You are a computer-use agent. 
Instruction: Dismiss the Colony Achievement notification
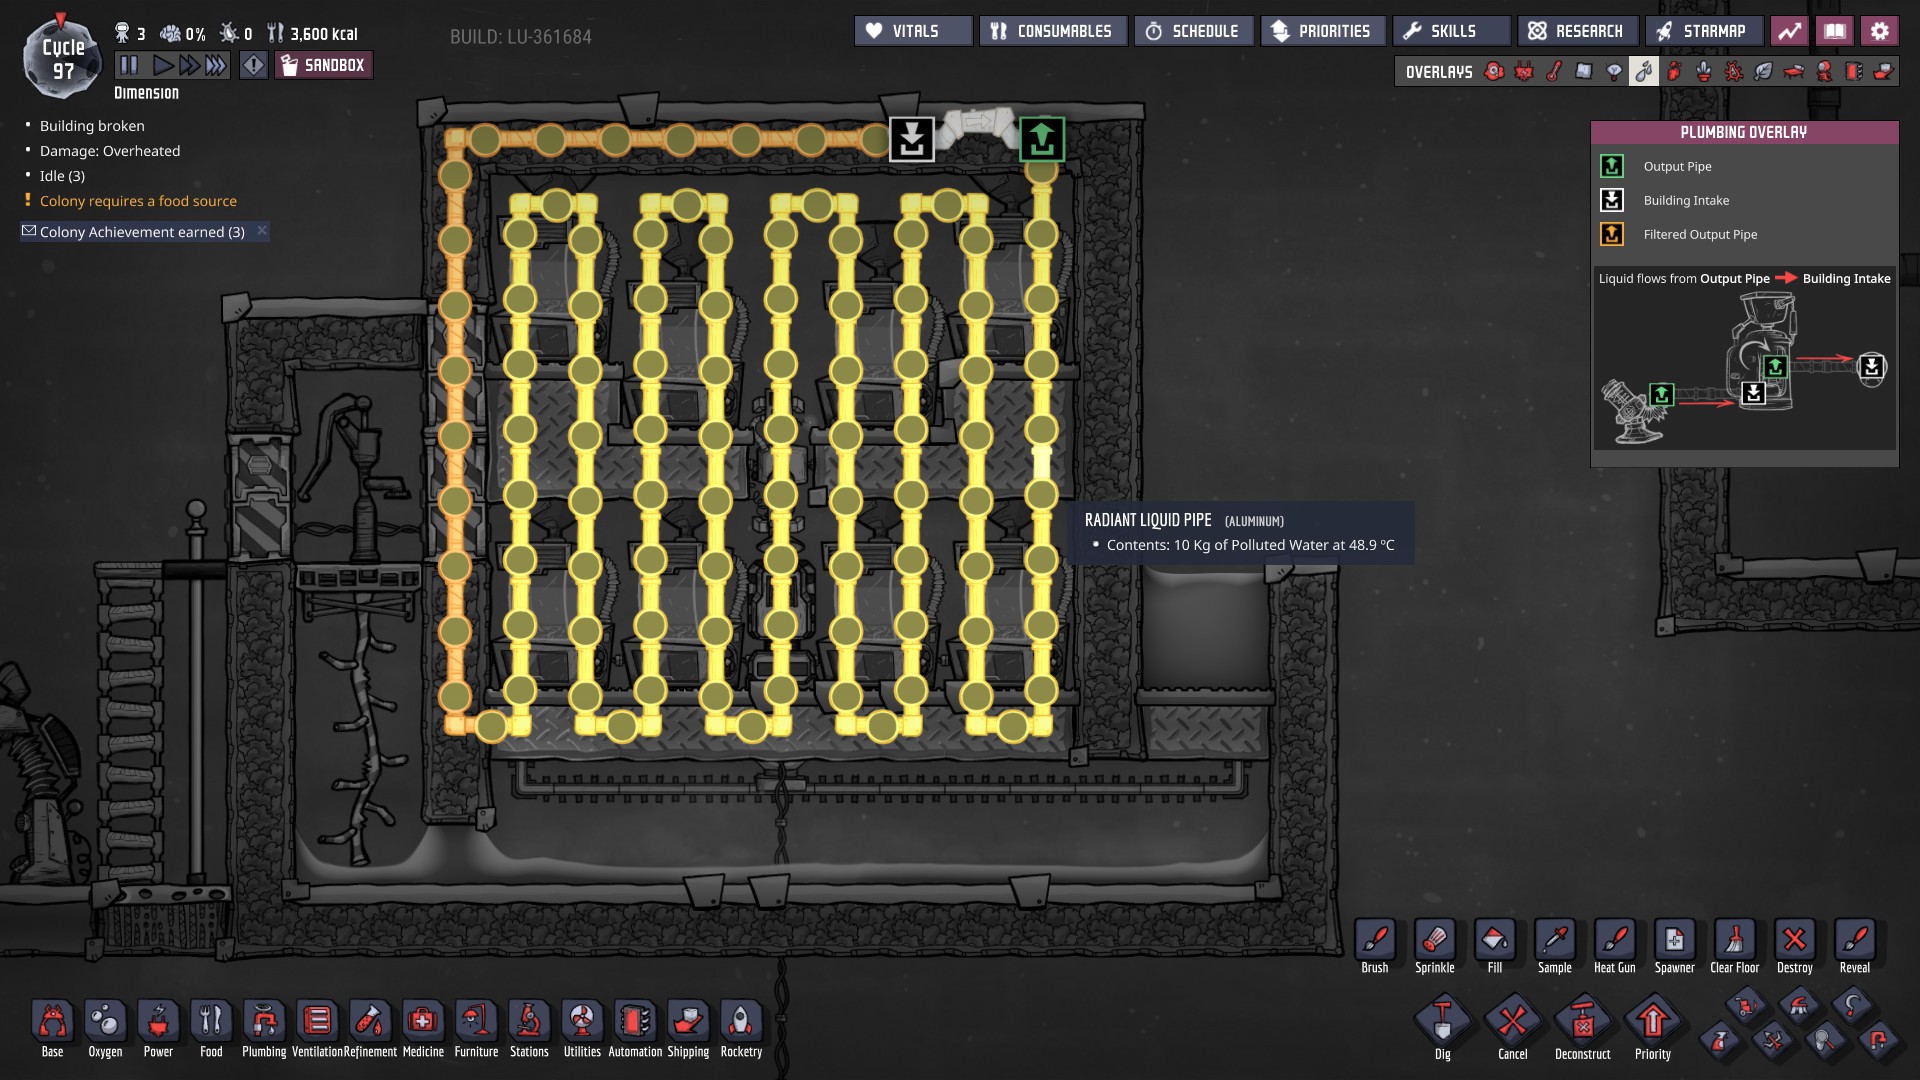[262, 231]
